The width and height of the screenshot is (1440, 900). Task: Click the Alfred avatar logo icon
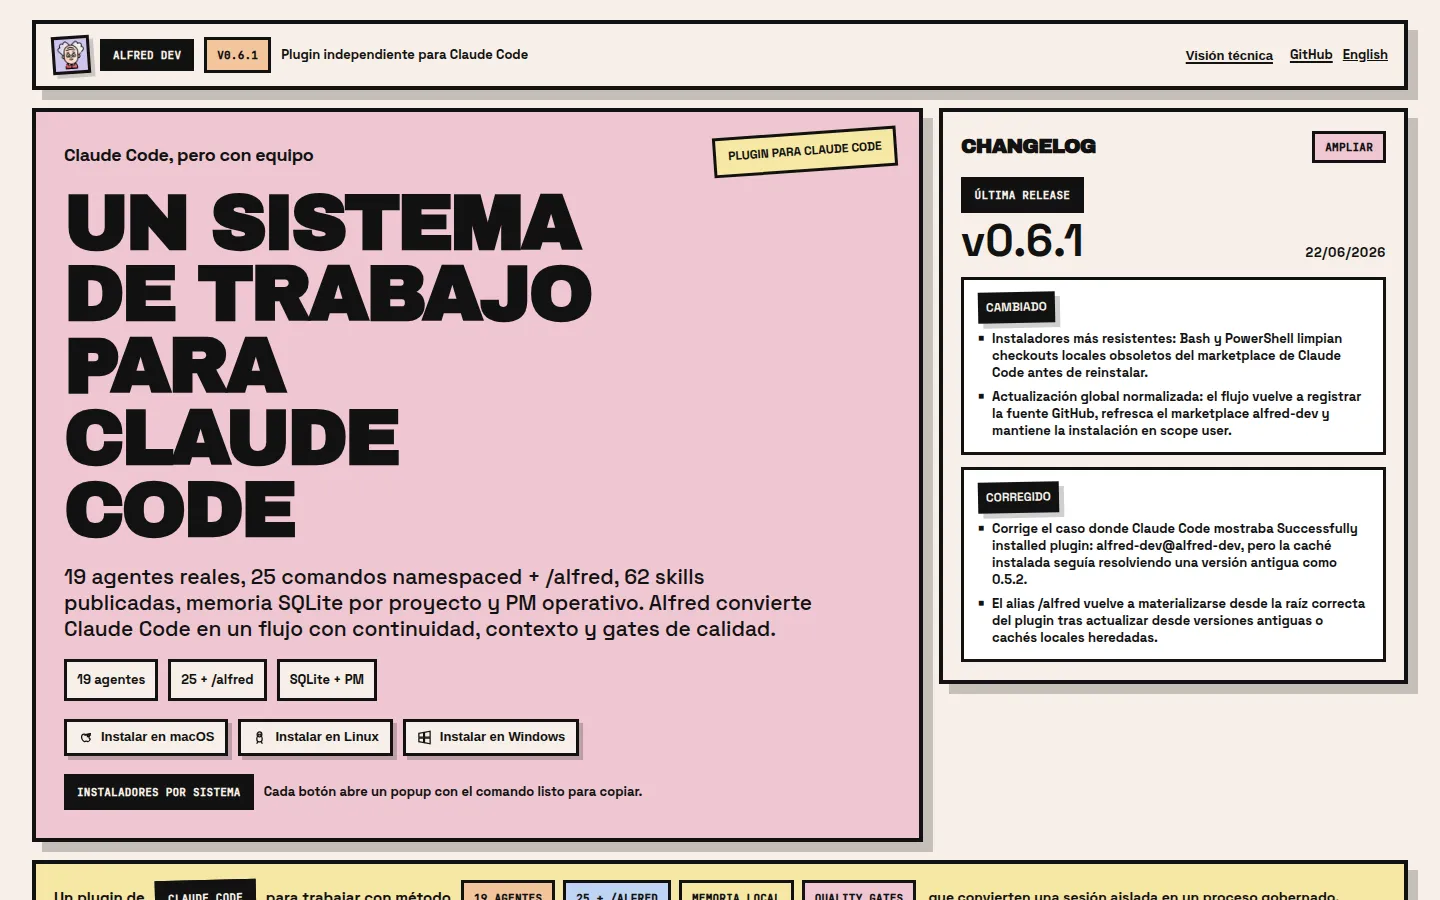(x=71, y=55)
